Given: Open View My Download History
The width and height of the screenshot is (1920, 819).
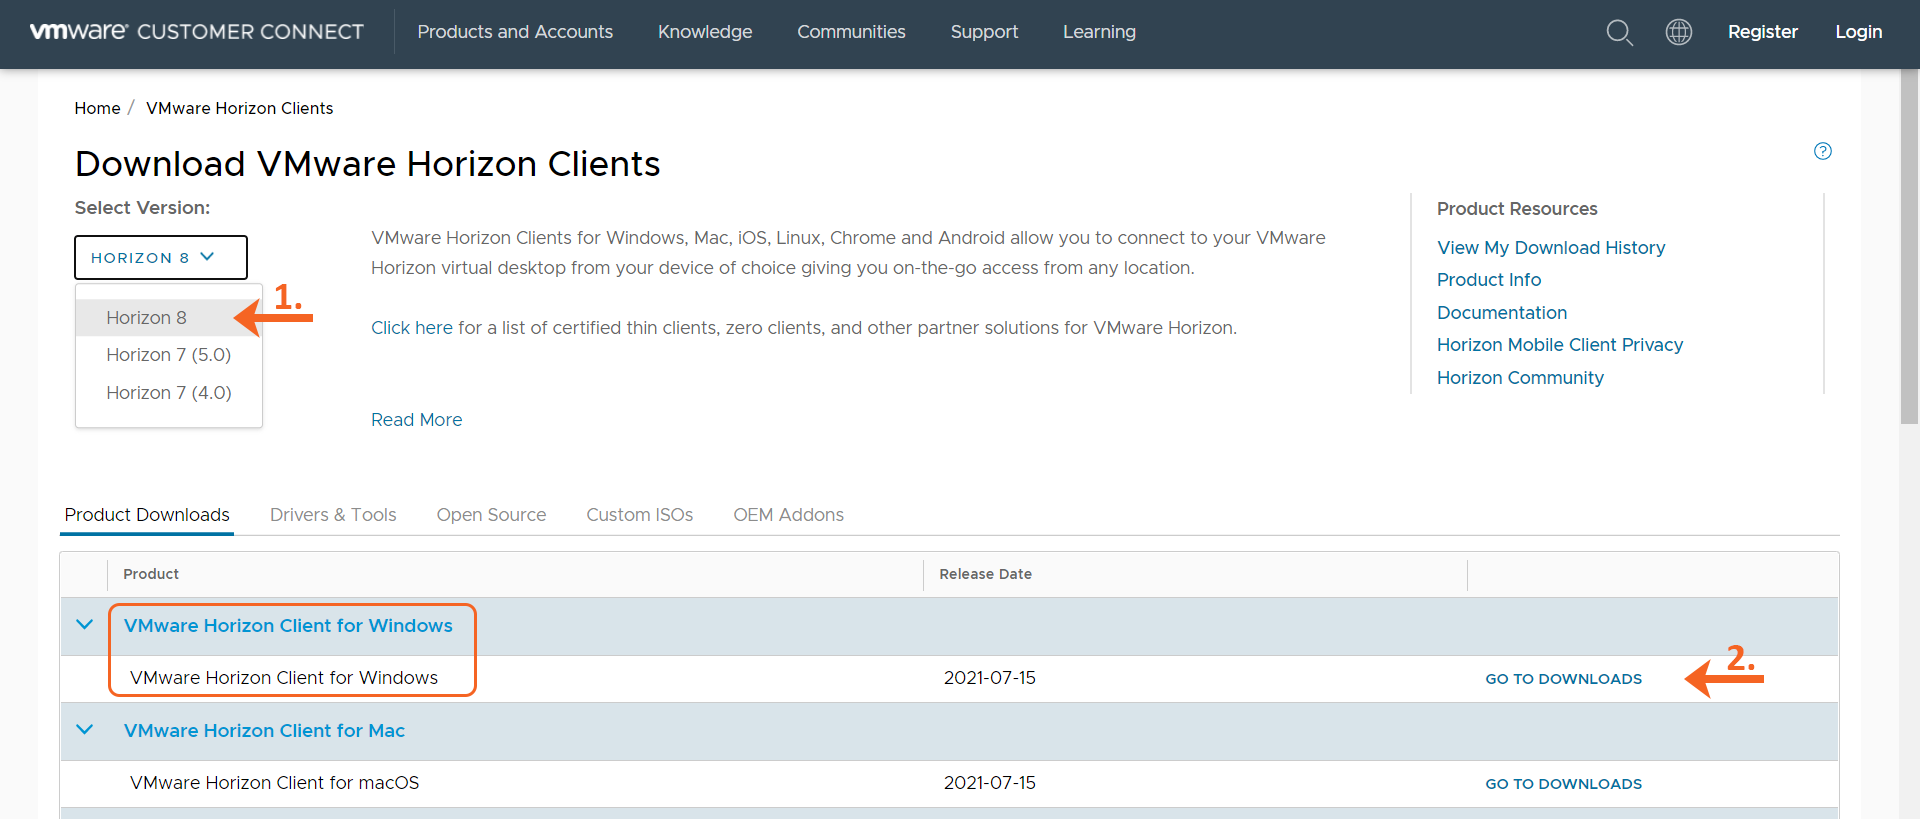Looking at the screenshot, I should point(1551,248).
